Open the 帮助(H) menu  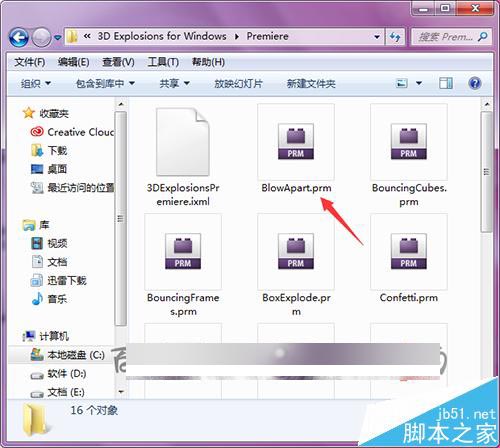[208, 62]
